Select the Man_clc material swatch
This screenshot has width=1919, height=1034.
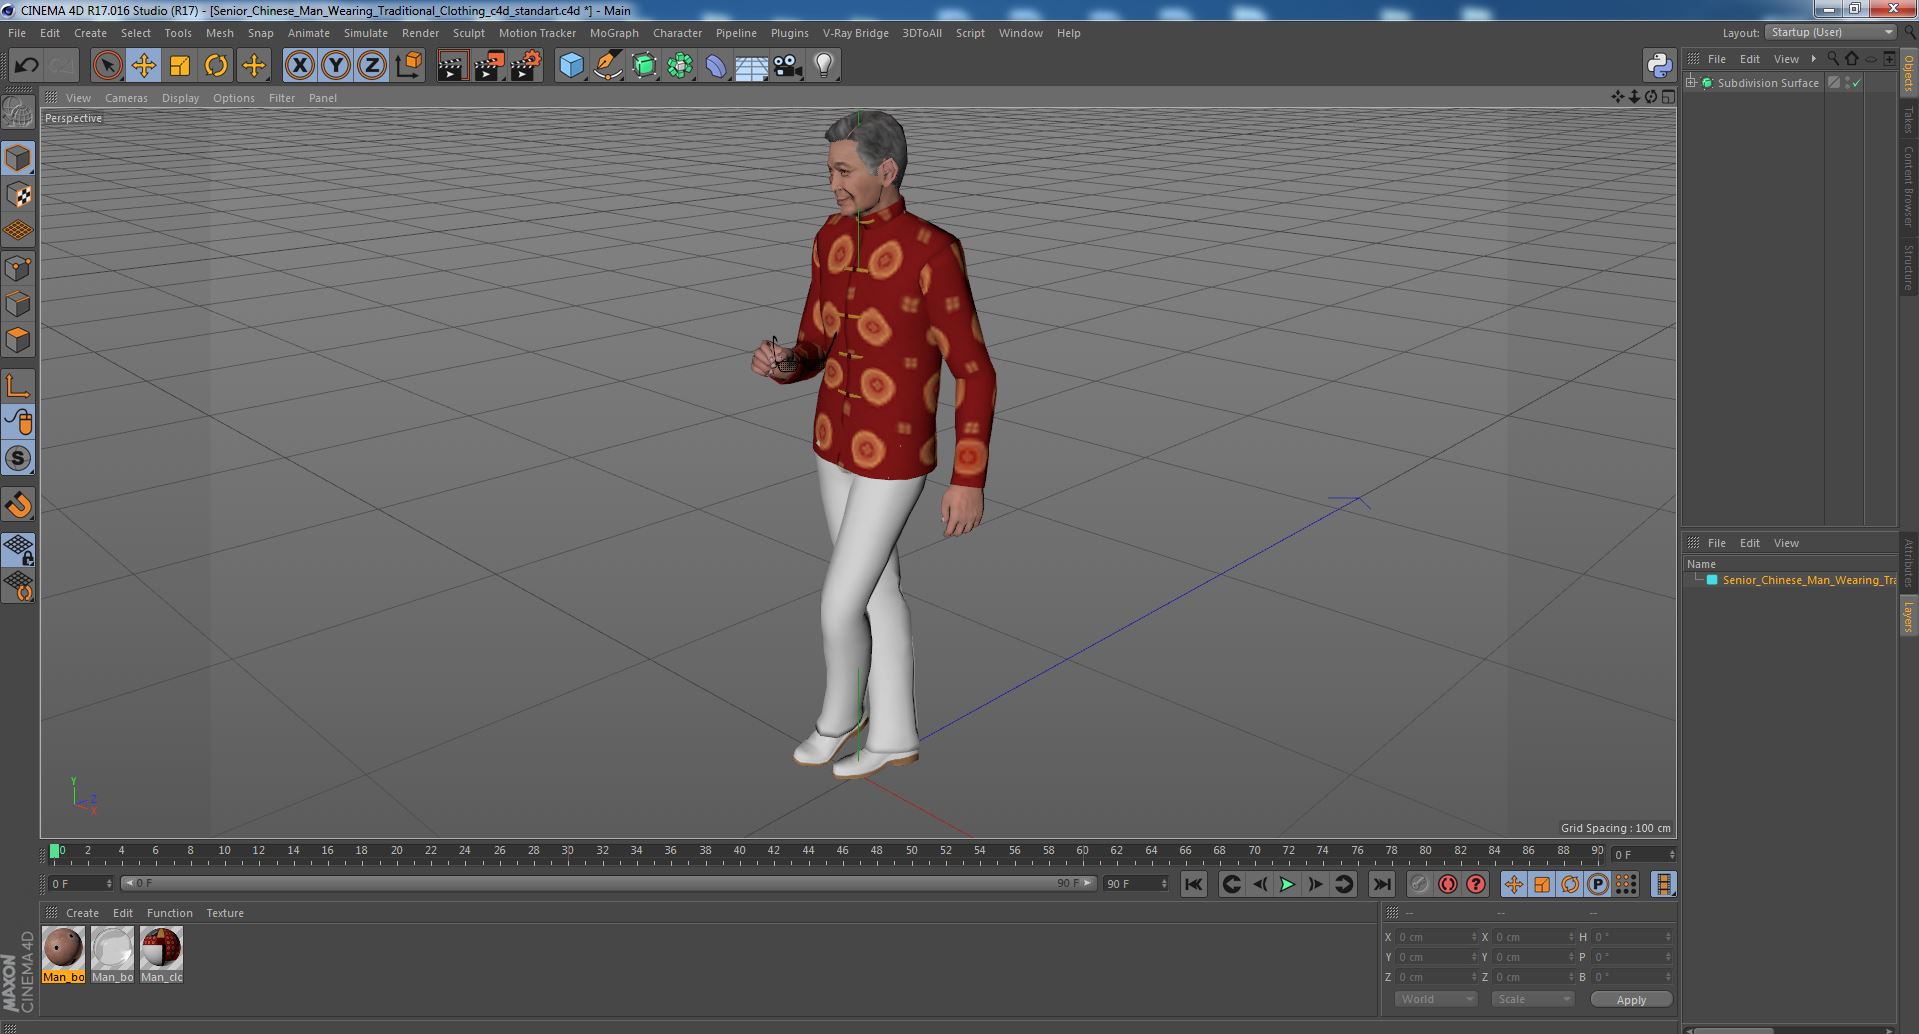(161, 954)
